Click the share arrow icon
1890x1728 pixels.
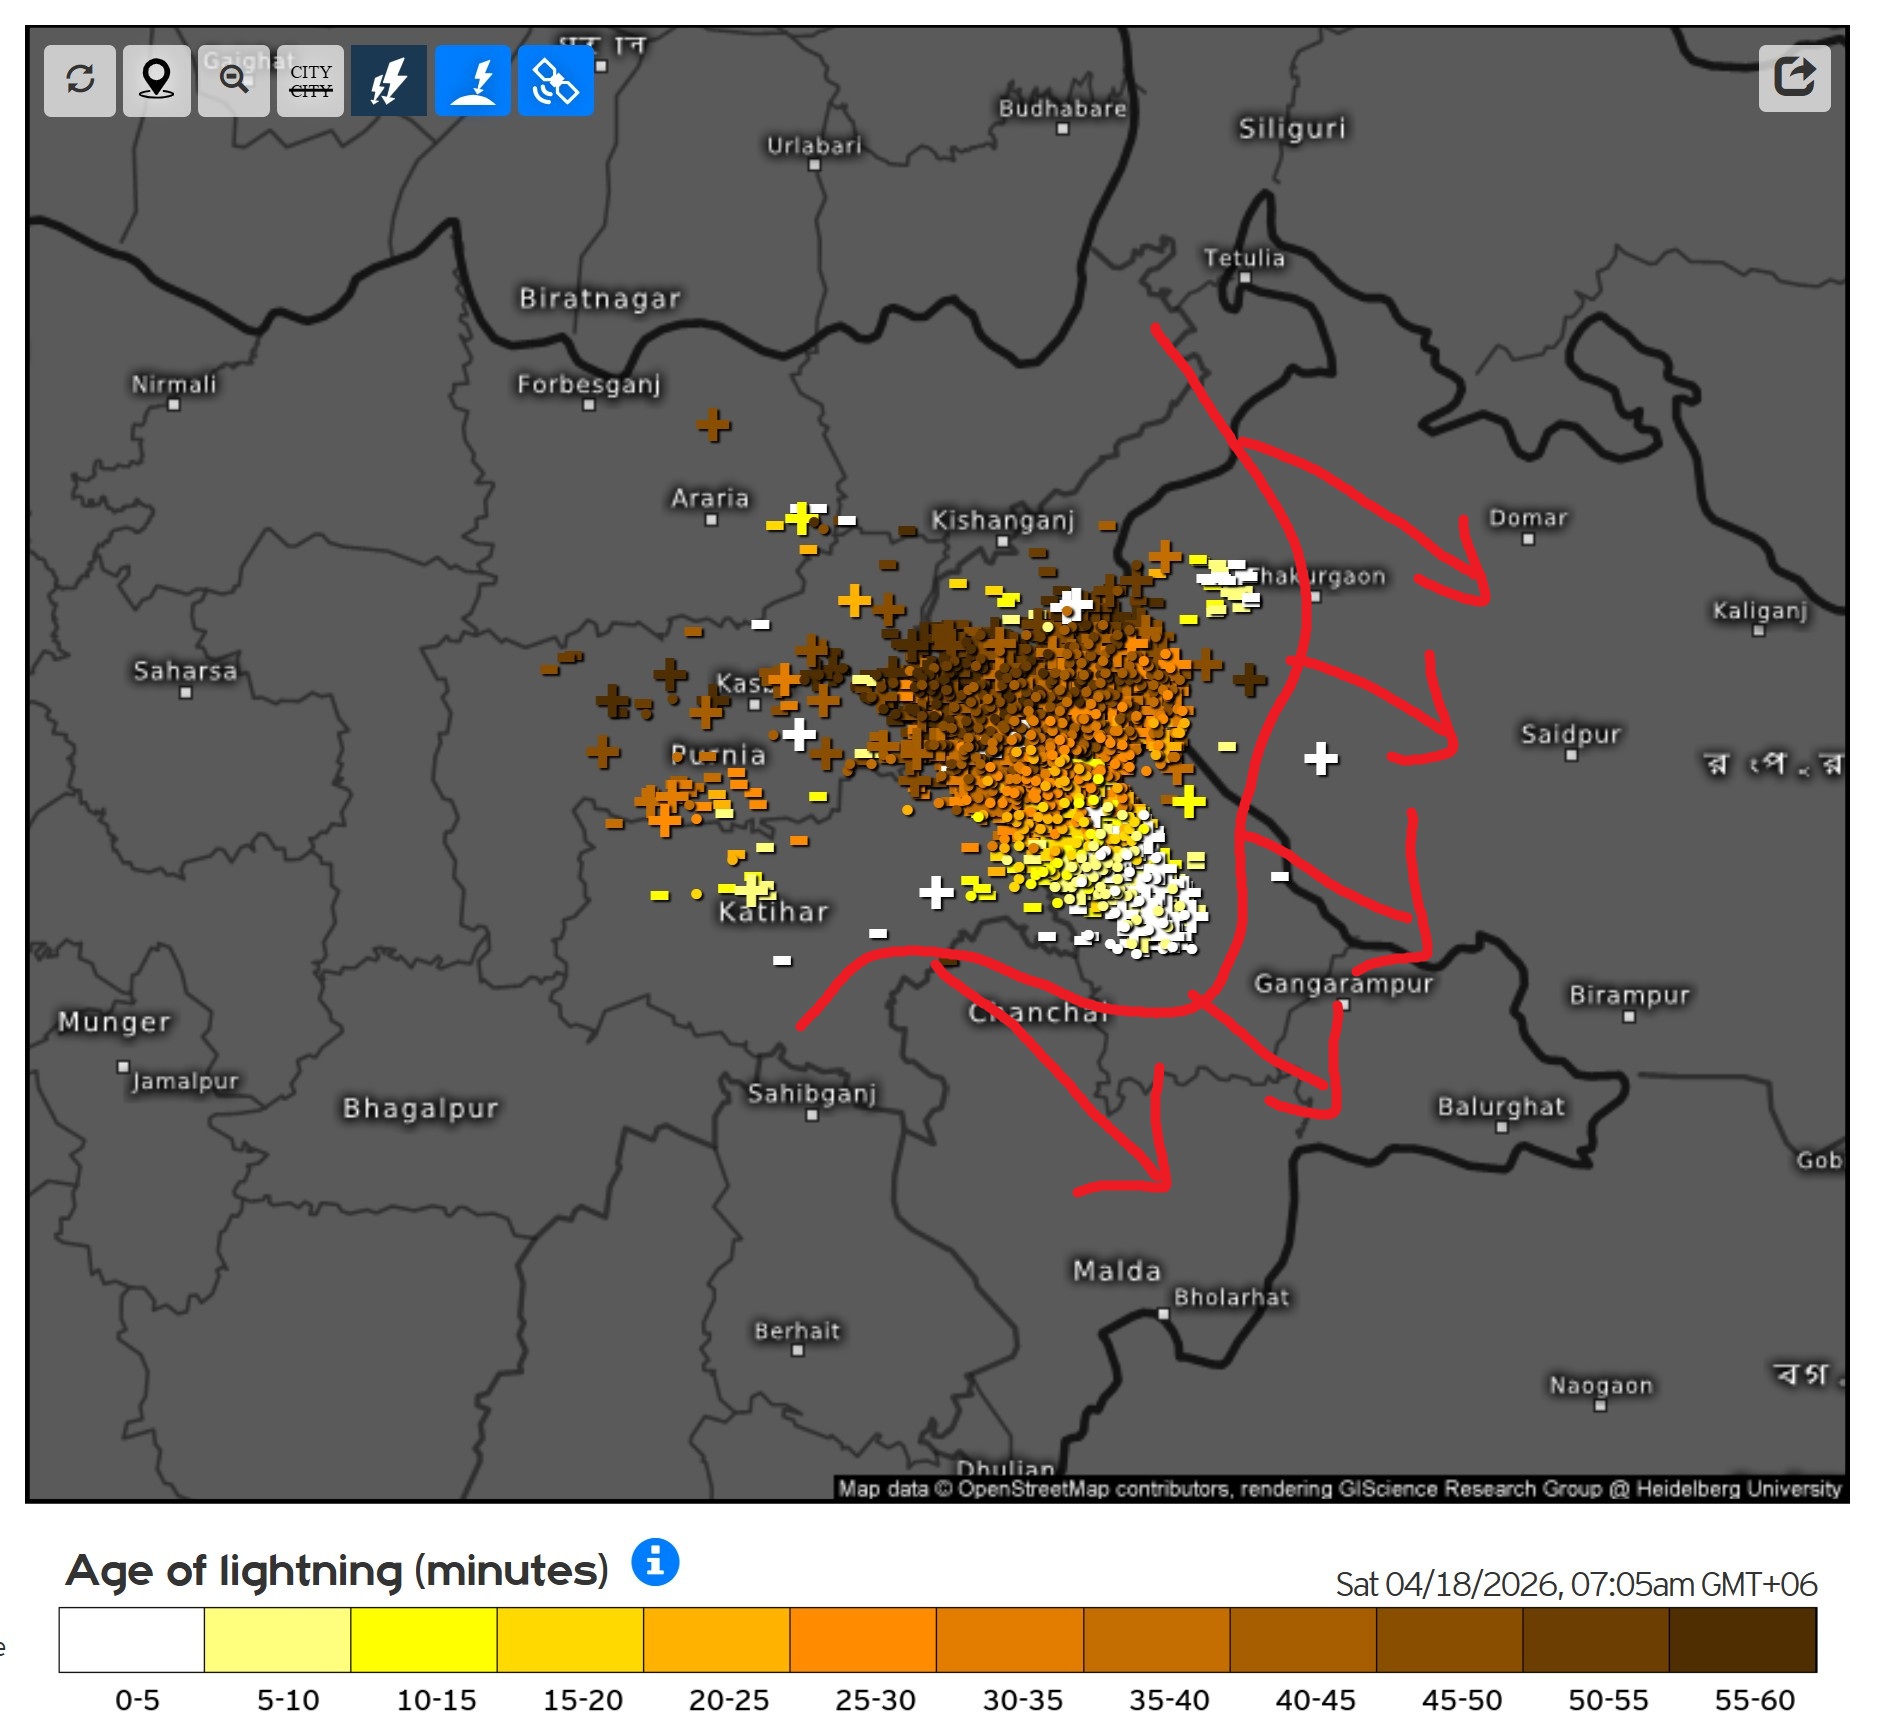(x=1794, y=77)
